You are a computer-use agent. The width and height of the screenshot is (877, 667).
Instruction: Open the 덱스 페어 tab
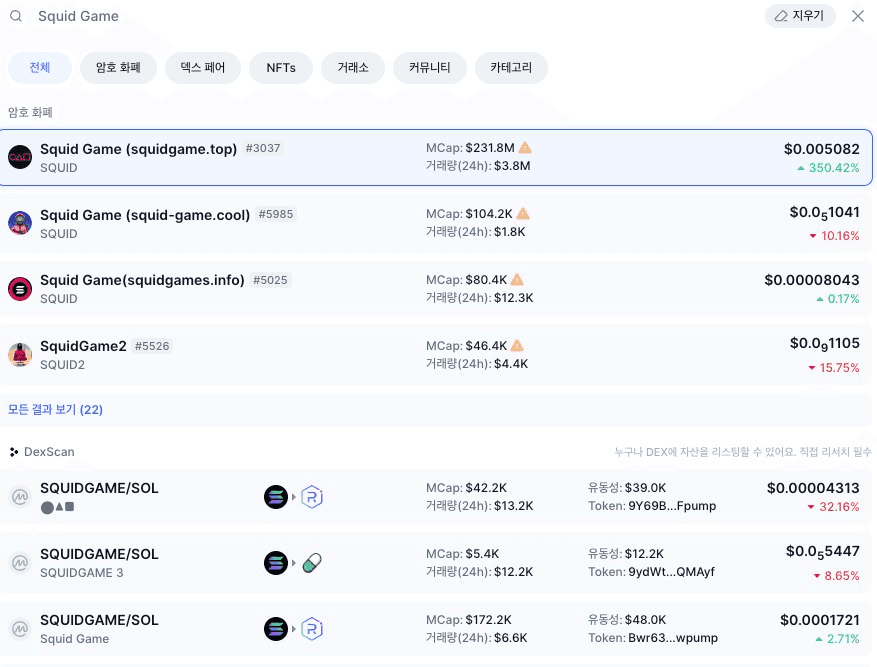pyautogui.click(x=202, y=68)
